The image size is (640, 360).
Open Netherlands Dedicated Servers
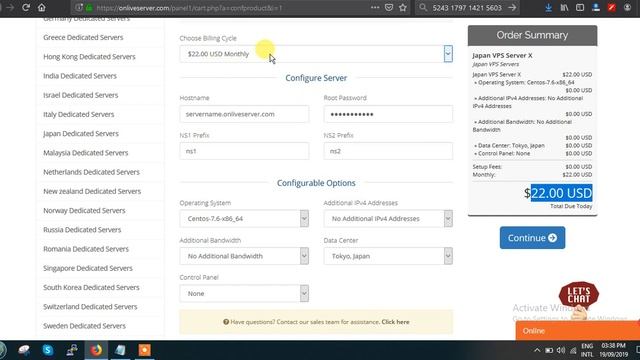click(91, 172)
